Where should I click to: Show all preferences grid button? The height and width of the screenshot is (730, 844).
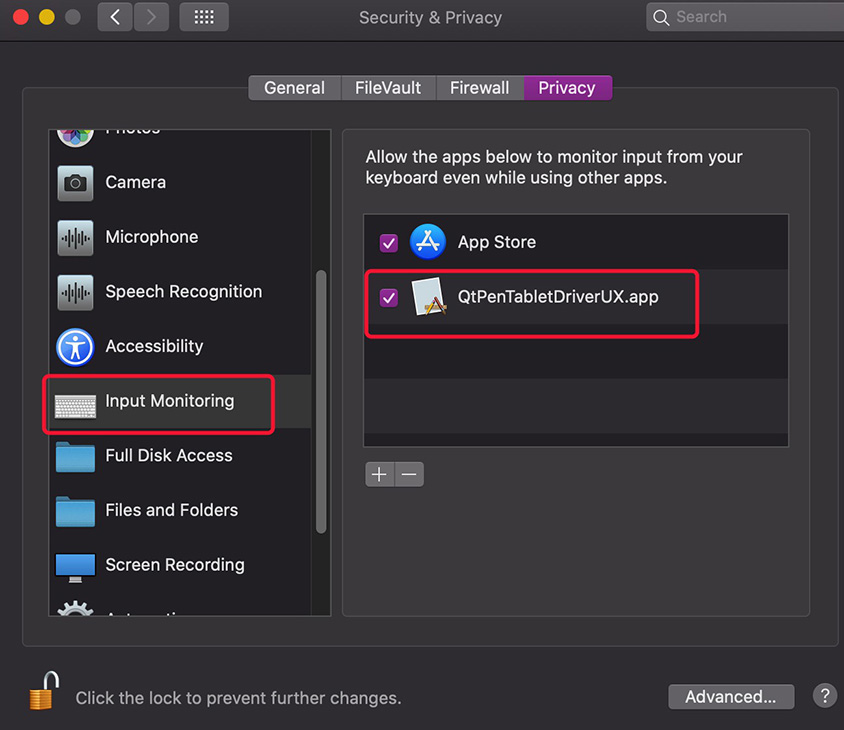pos(204,17)
